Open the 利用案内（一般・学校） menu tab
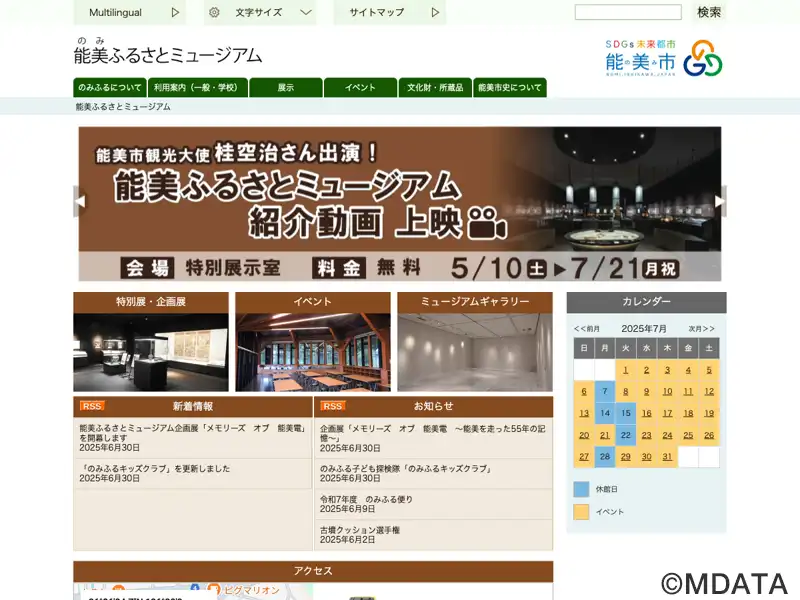 click(198, 87)
